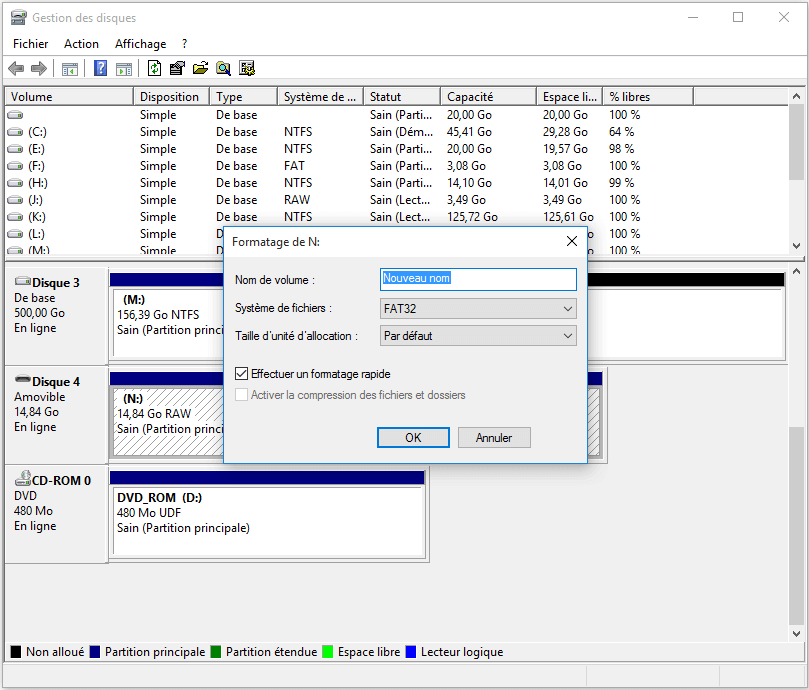This screenshot has width=809, height=690.
Task: Sort the list by Capacité column header
Action: [x=488, y=97]
